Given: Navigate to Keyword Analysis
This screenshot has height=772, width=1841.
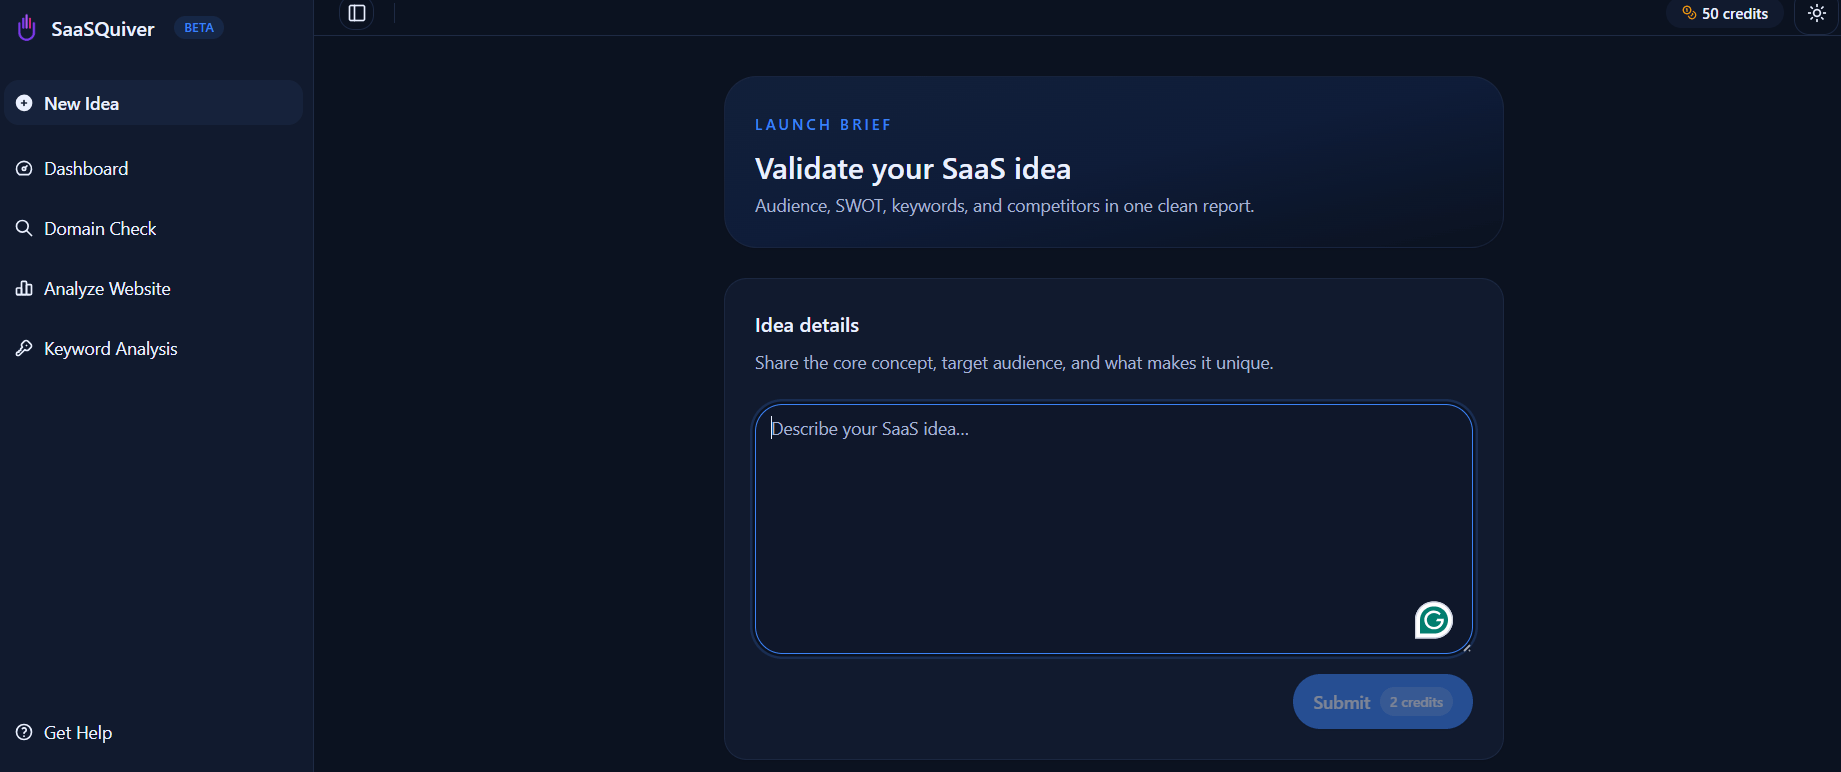Looking at the screenshot, I should 110,348.
